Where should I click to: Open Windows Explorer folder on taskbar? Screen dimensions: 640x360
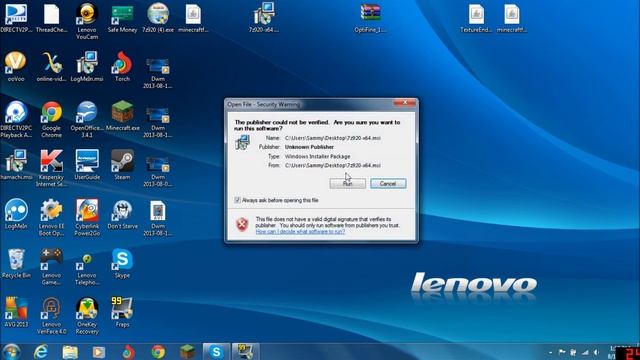pyautogui.click(x=70, y=352)
